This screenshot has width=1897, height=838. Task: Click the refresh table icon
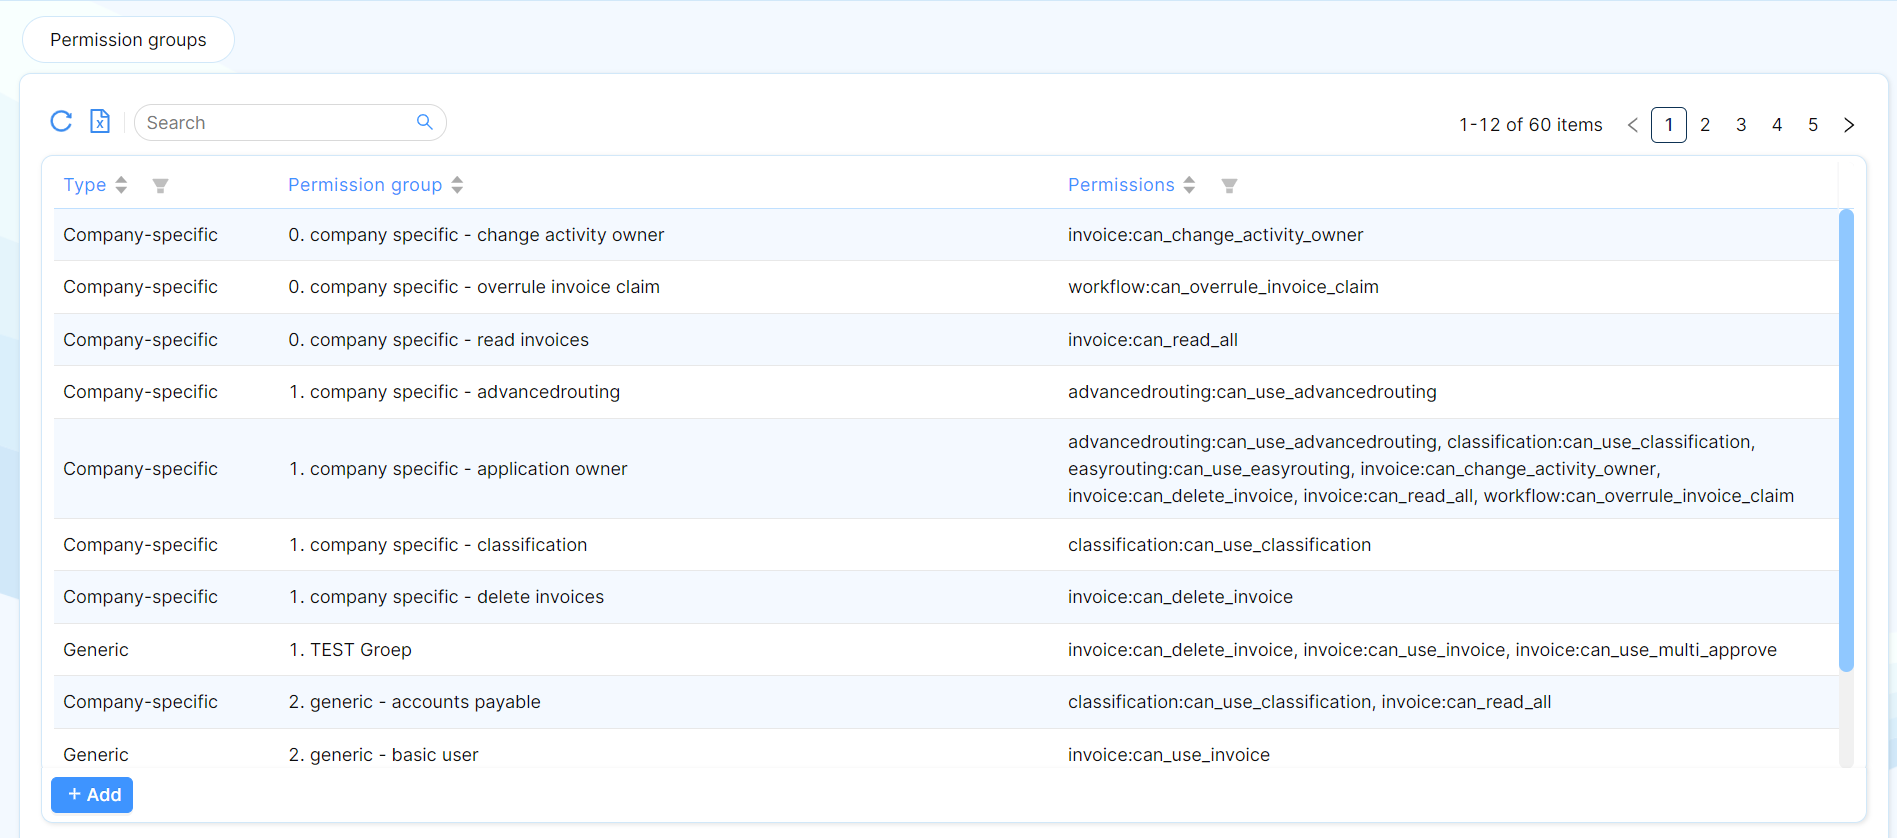pos(61,122)
